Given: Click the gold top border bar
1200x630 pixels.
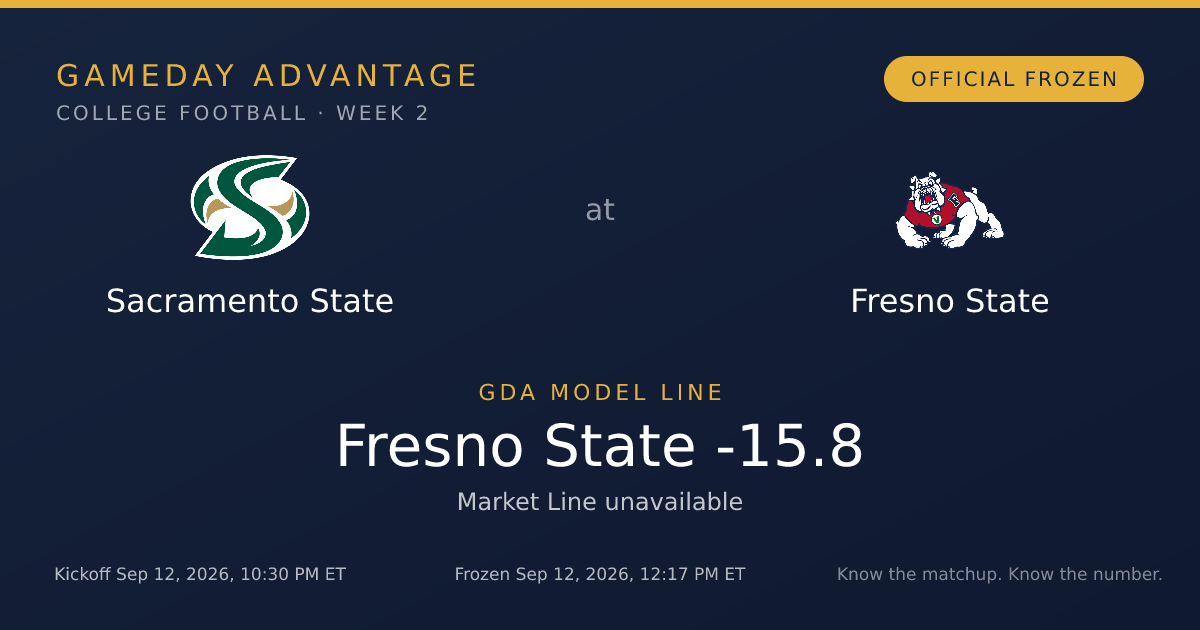Looking at the screenshot, I should [x=600, y=4].
